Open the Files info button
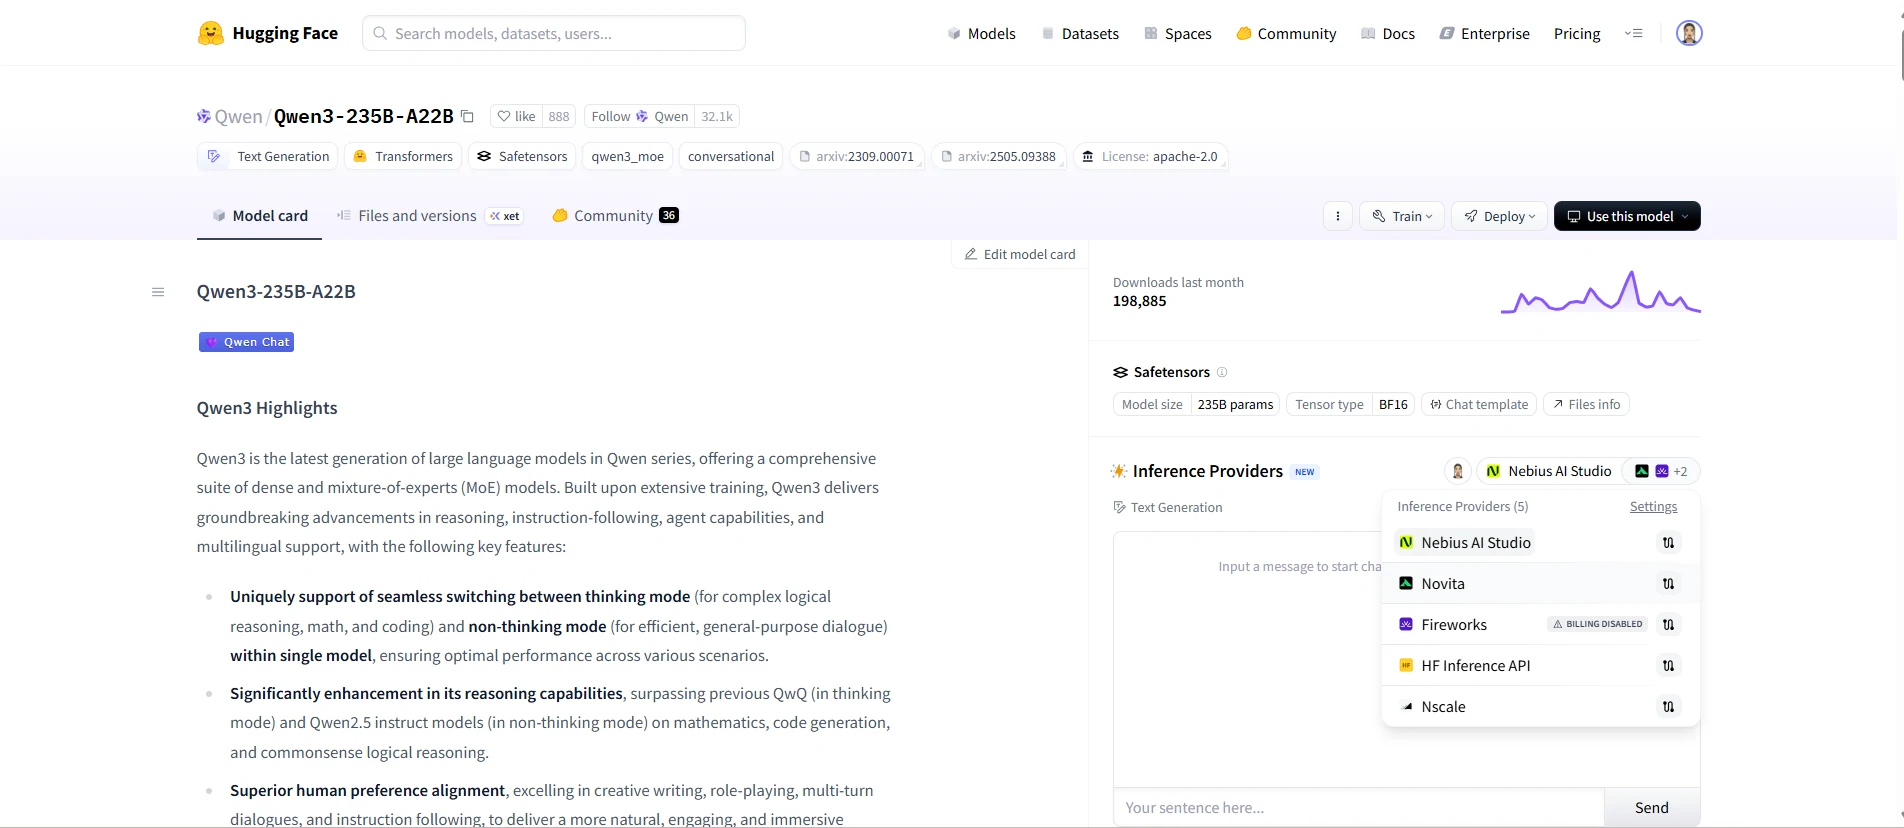Viewport: 1904px width, 828px height. click(x=1587, y=404)
